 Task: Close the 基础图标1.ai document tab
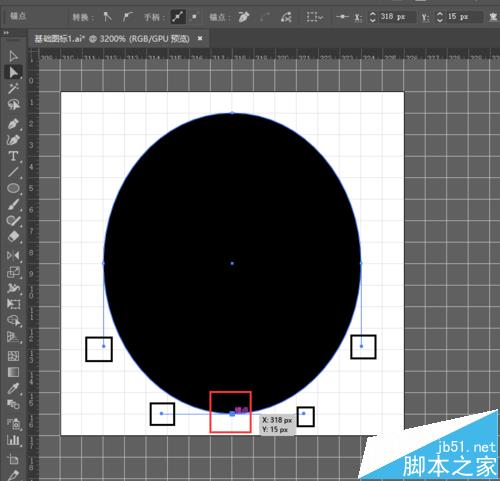(200, 38)
